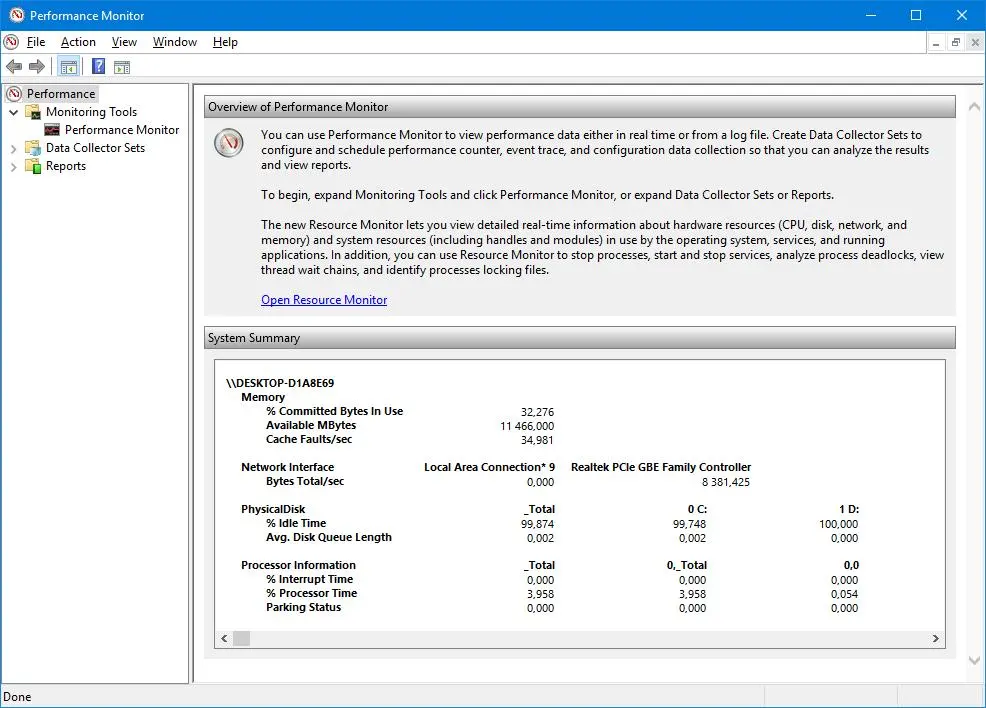Open the View menu
Viewport: 986px width, 708px height.
point(124,42)
